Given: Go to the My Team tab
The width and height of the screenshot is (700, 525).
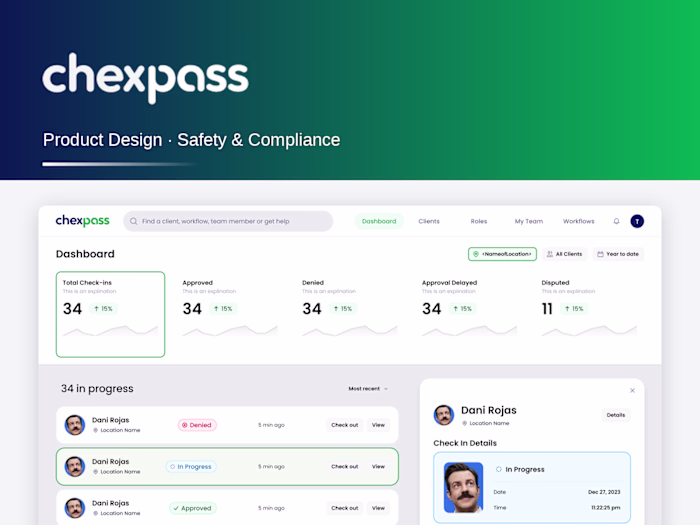Looking at the screenshot, I should [529, 221].
